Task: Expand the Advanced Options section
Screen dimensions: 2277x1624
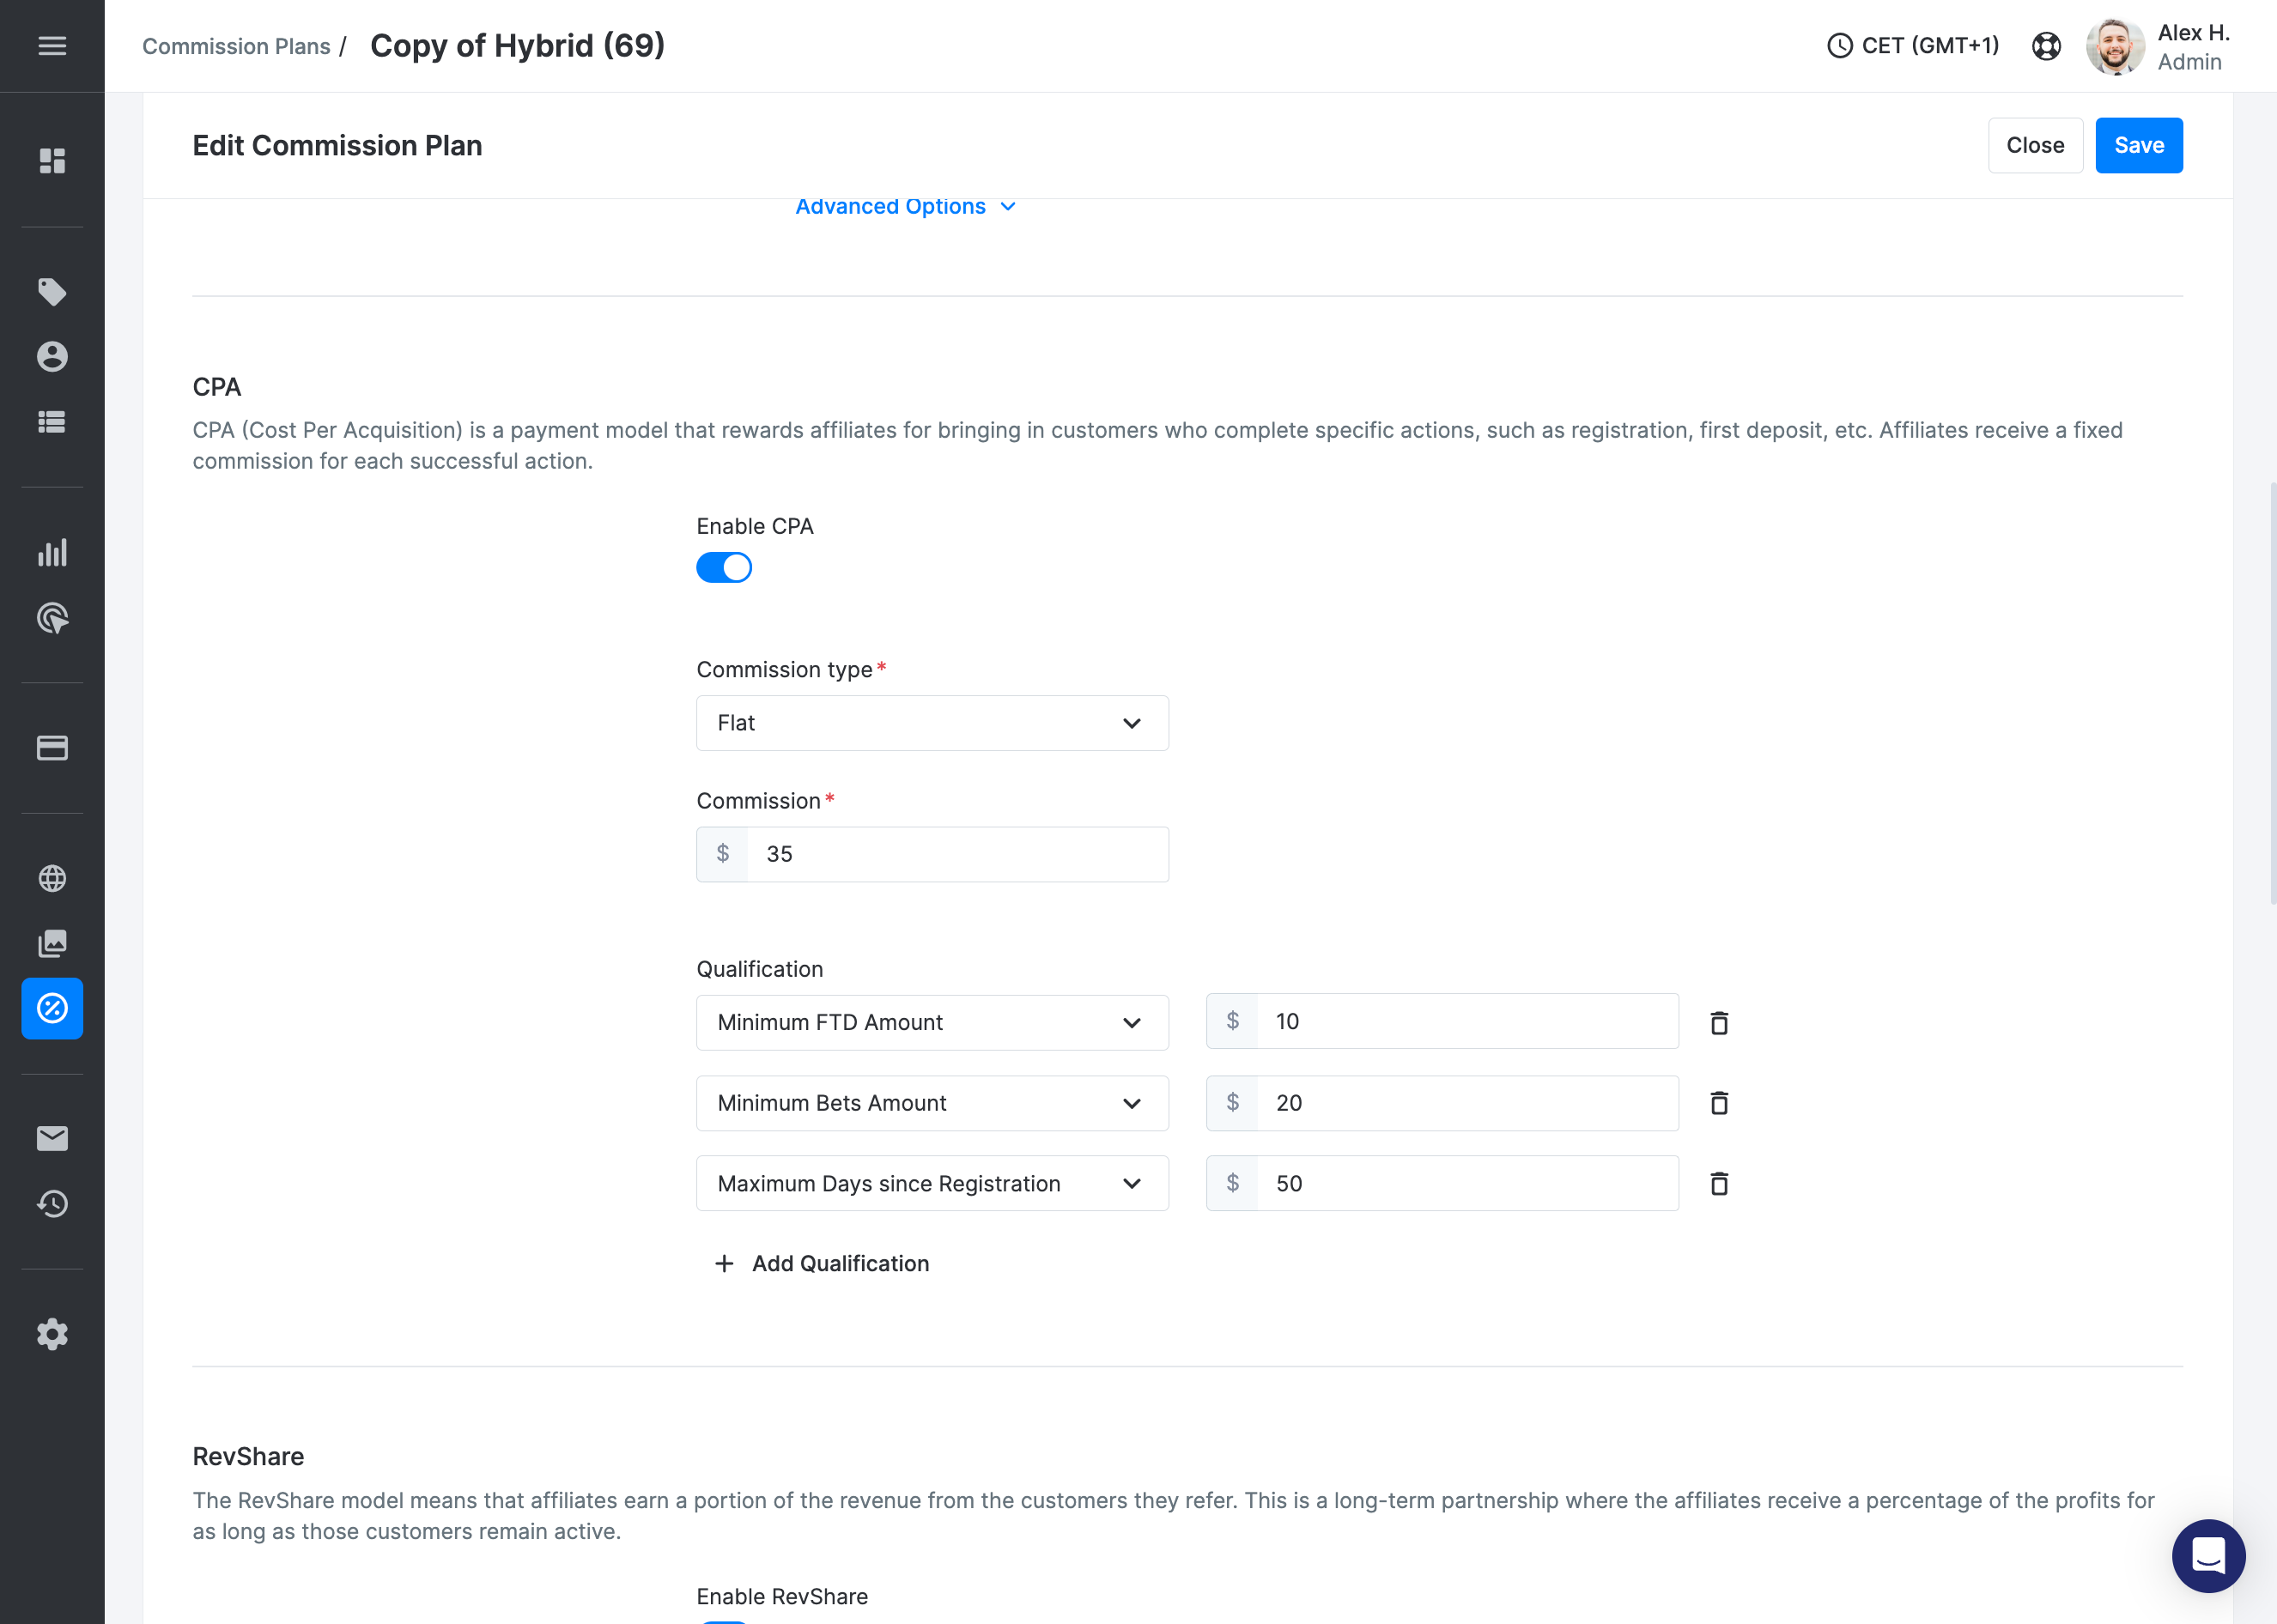Action: tap(905, 206)
